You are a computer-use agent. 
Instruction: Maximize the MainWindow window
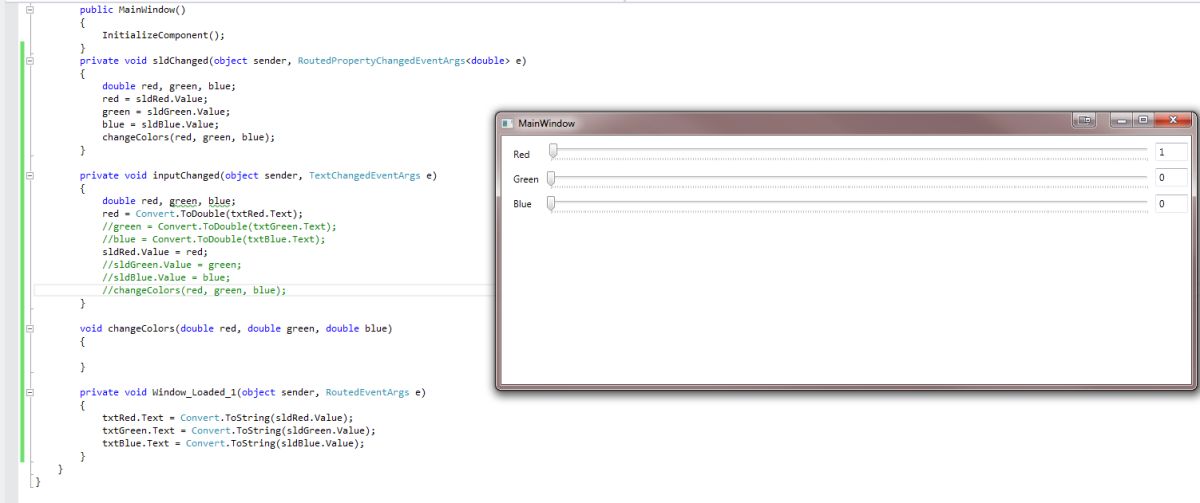coord(1144,120)
